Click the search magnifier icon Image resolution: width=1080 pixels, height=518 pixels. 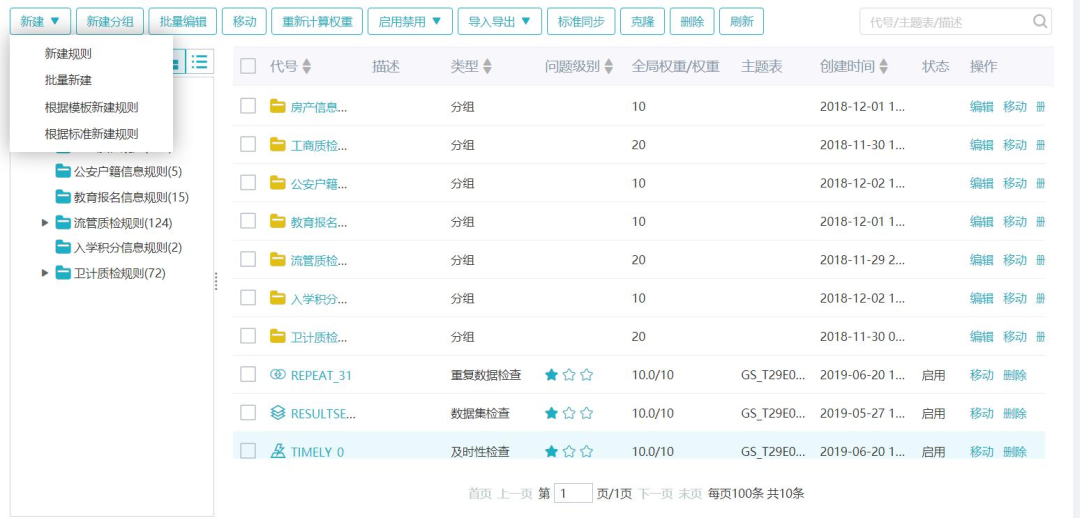coord(1040,21)
